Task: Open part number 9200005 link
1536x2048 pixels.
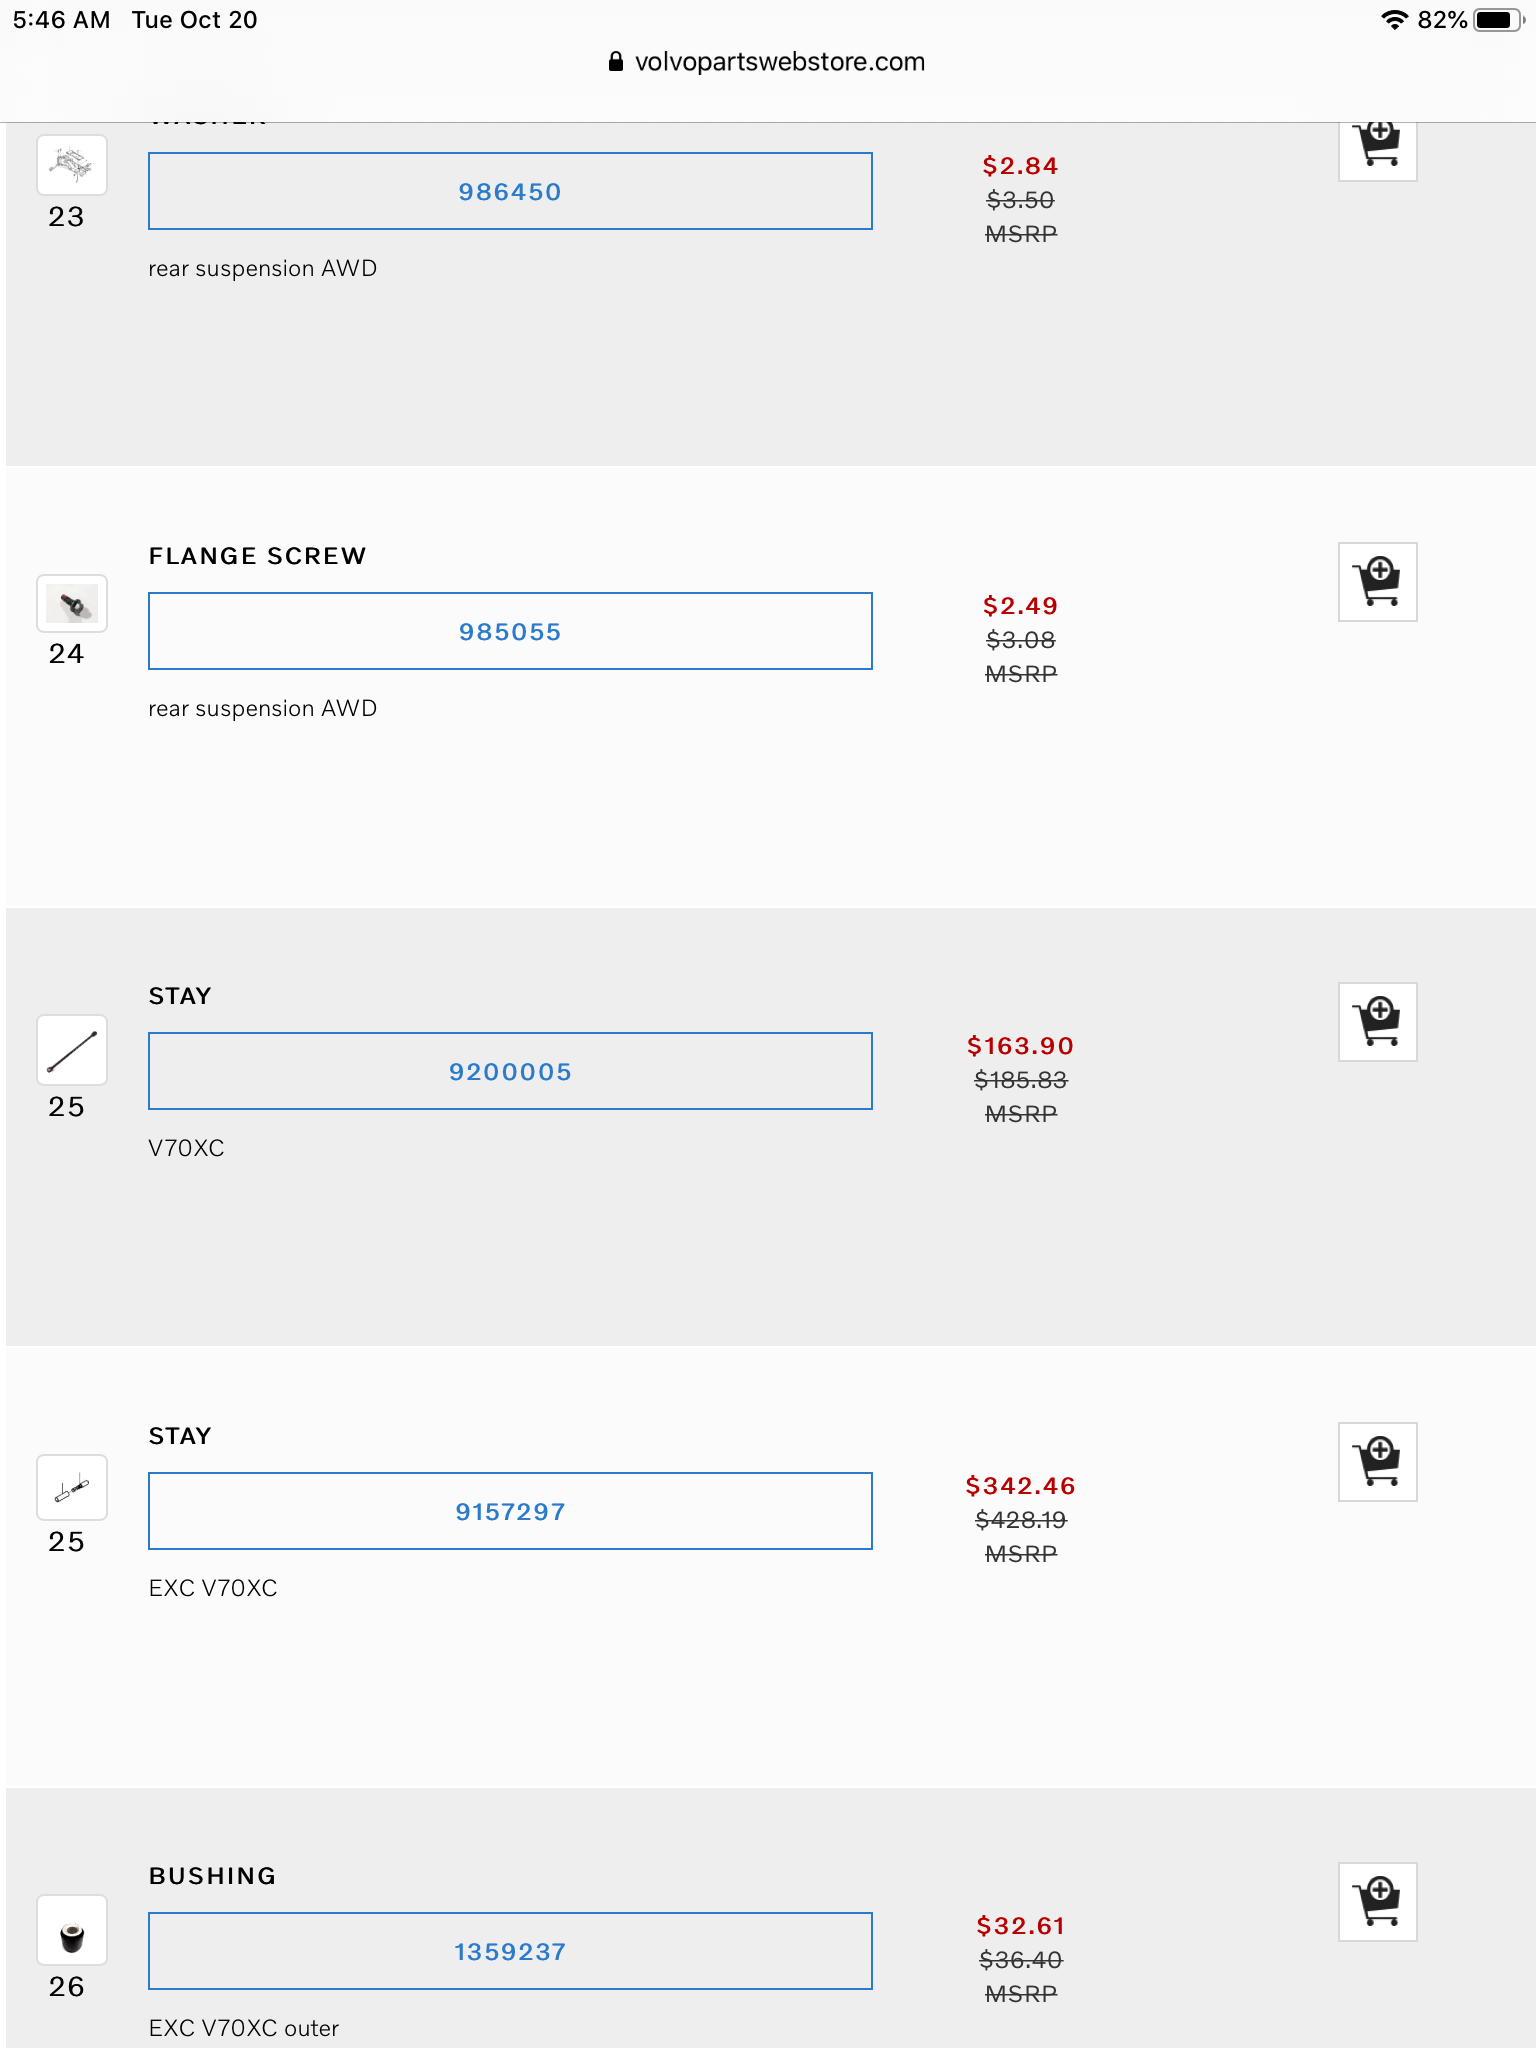Action: click(510, 1072)
